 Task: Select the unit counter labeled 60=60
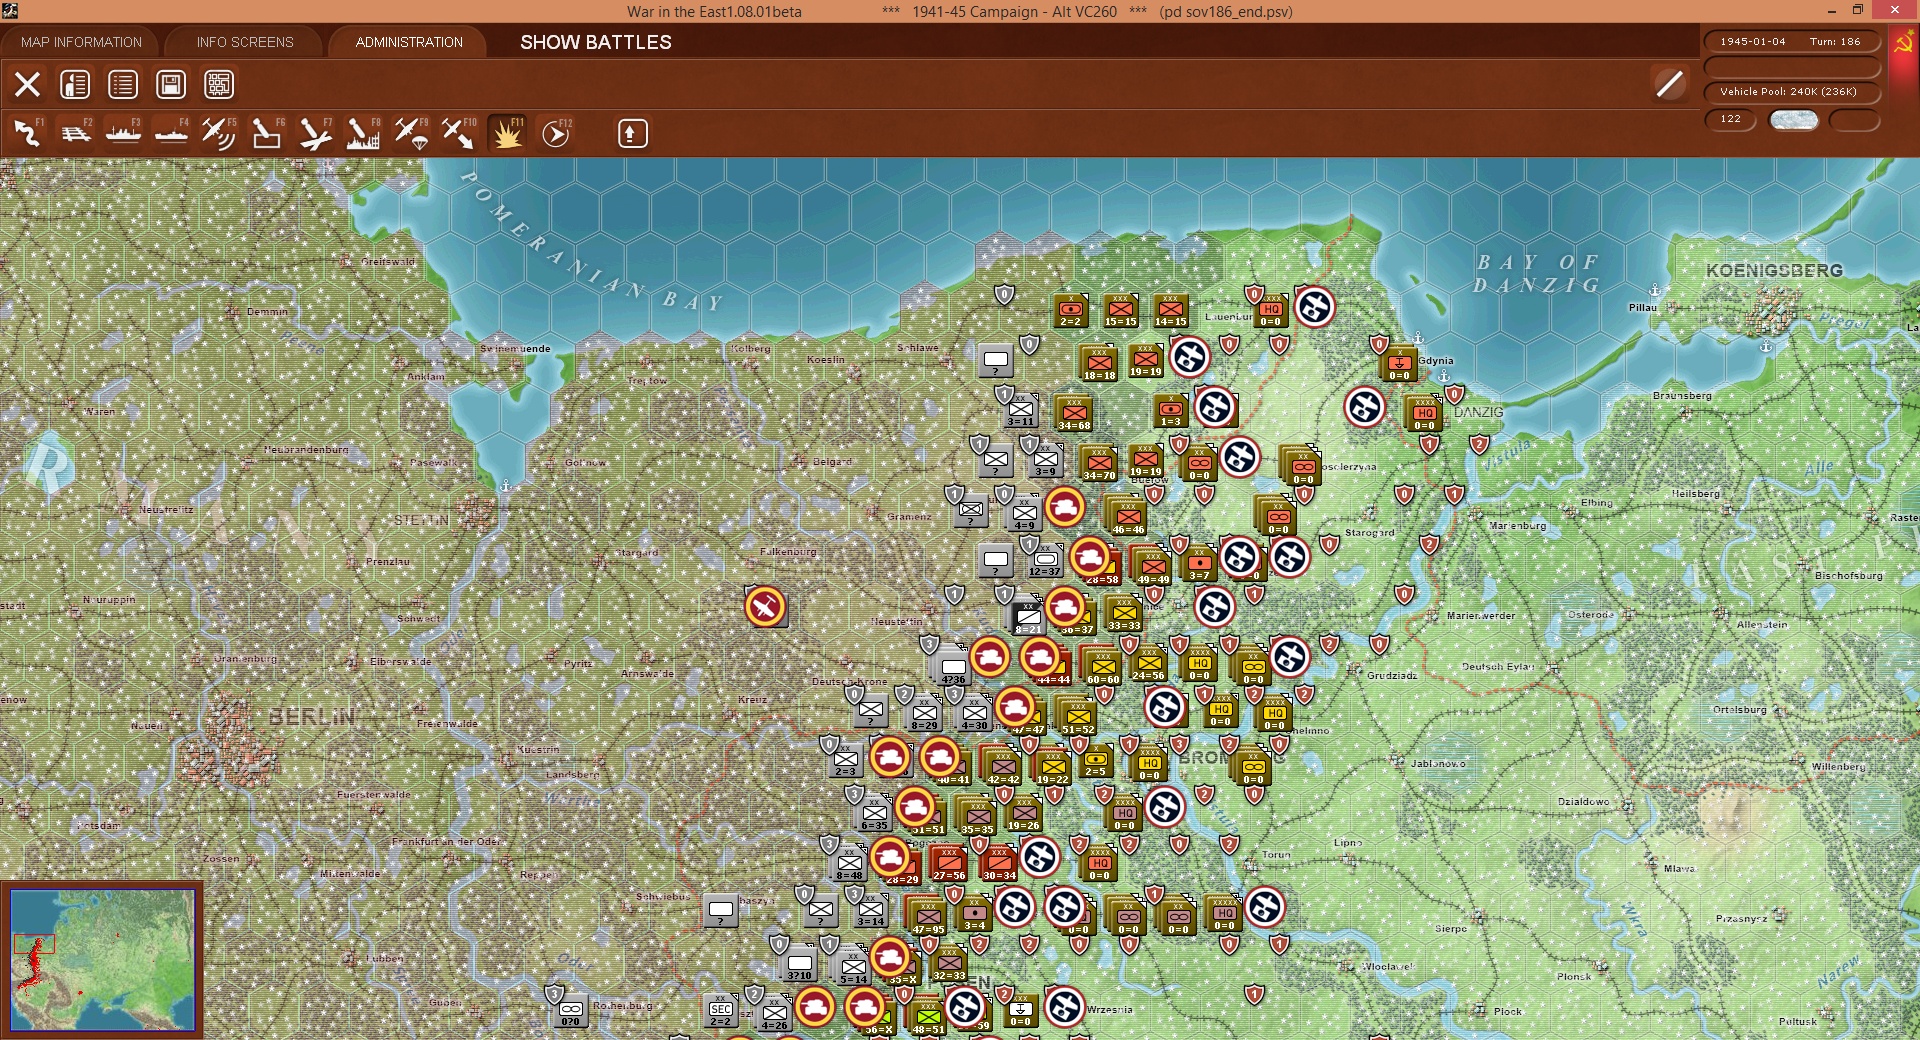1103,667
